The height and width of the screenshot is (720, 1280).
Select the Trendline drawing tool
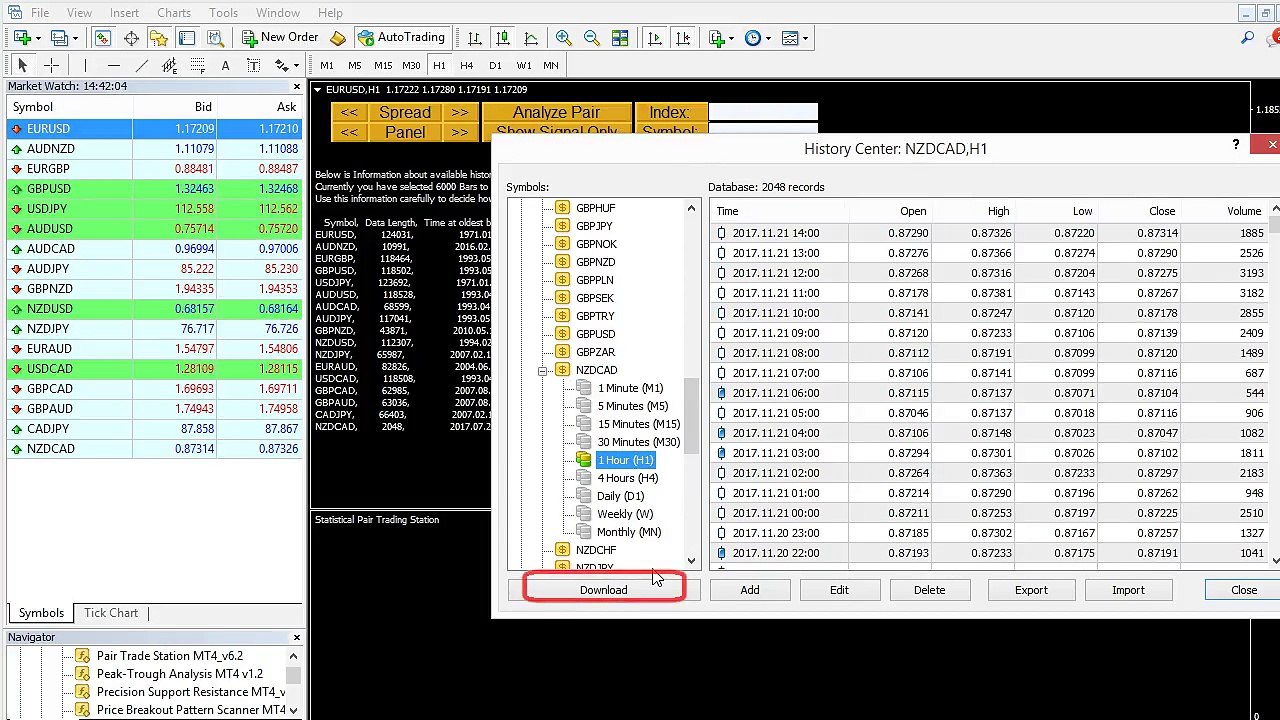[142, 65]
